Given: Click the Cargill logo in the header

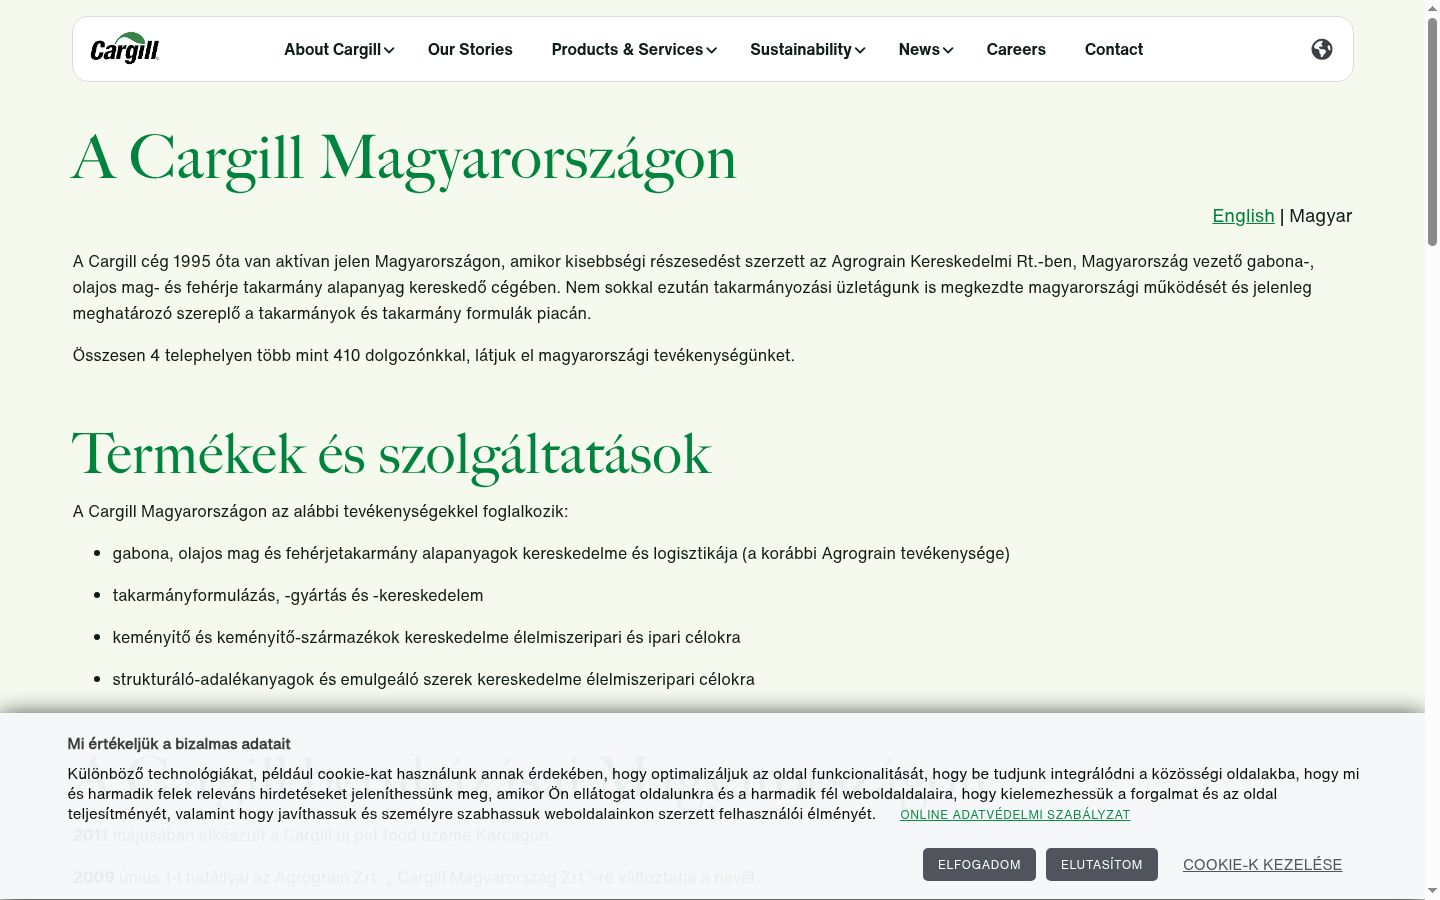Looking at the screenshot, I should (125, 49).
